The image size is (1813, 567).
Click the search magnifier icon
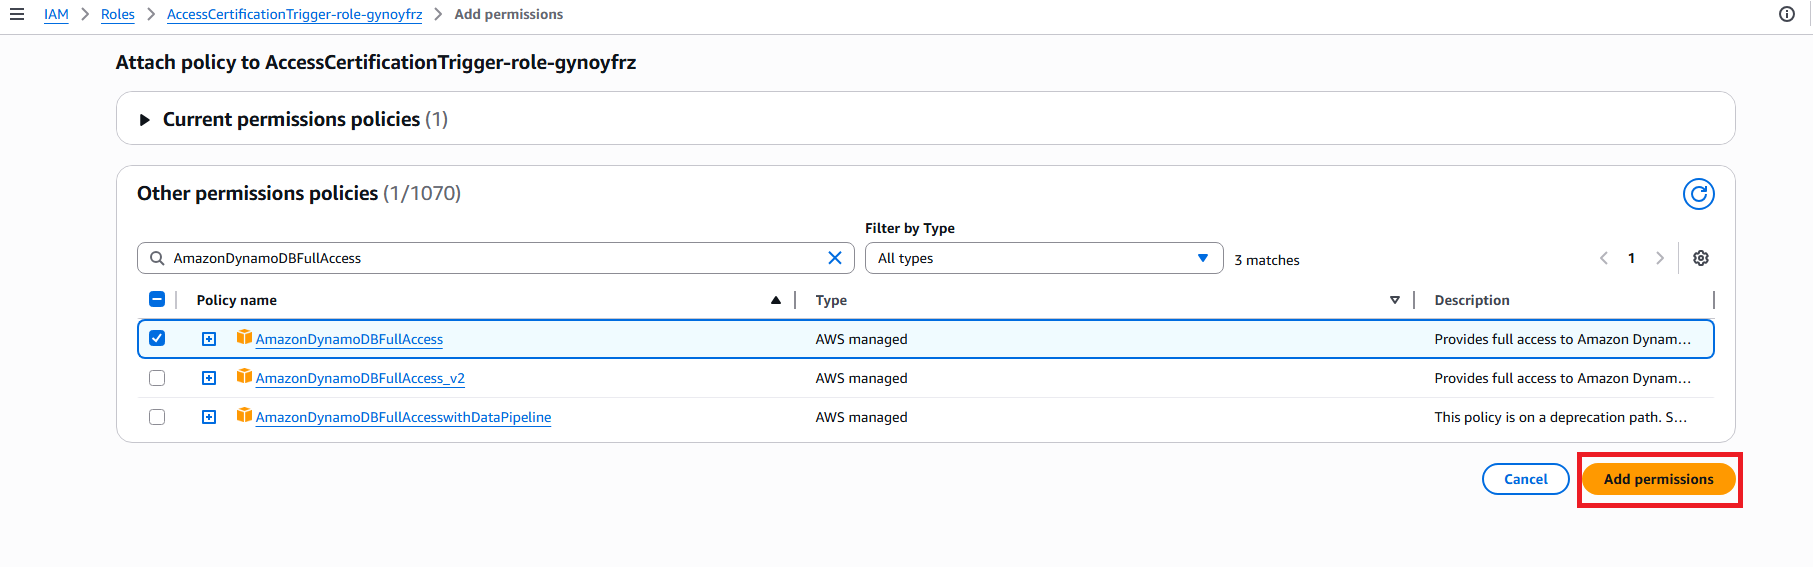(x=157, y=258)
